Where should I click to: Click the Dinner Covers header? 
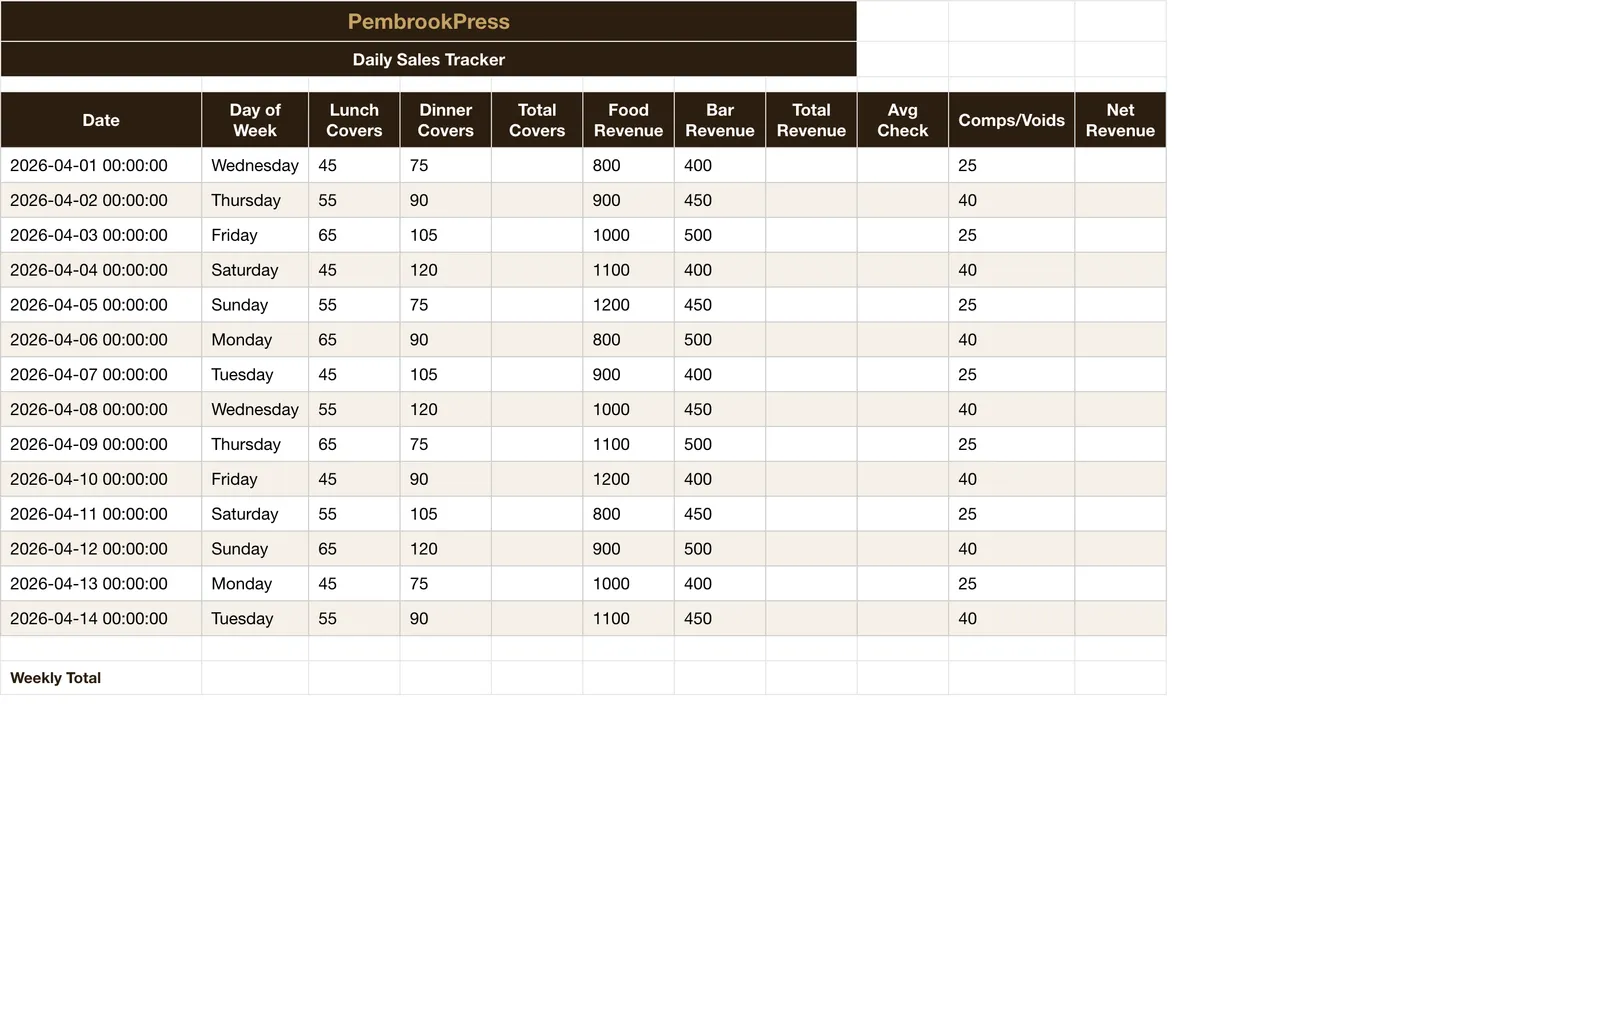445,120
